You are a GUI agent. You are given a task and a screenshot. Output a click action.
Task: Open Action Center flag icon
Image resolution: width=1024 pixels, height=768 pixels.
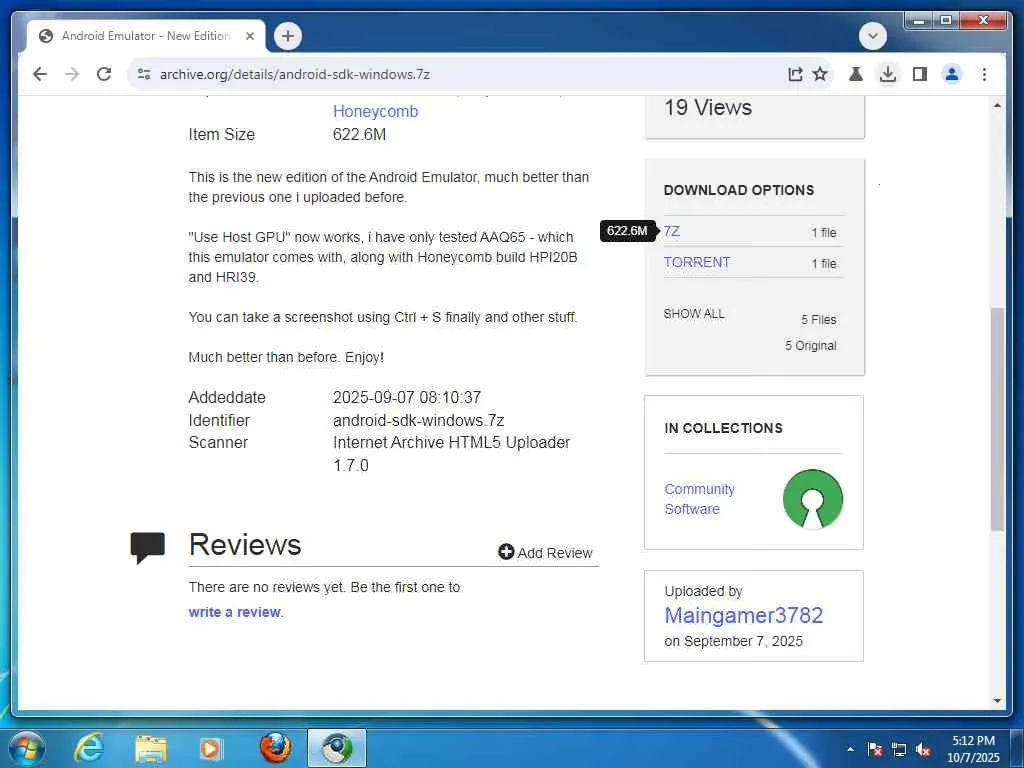click(875, 749)
